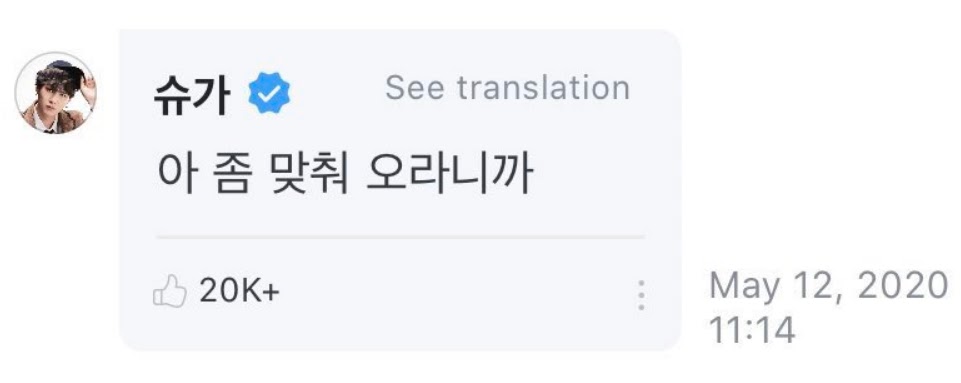Select the 20K+ like count

239,292
